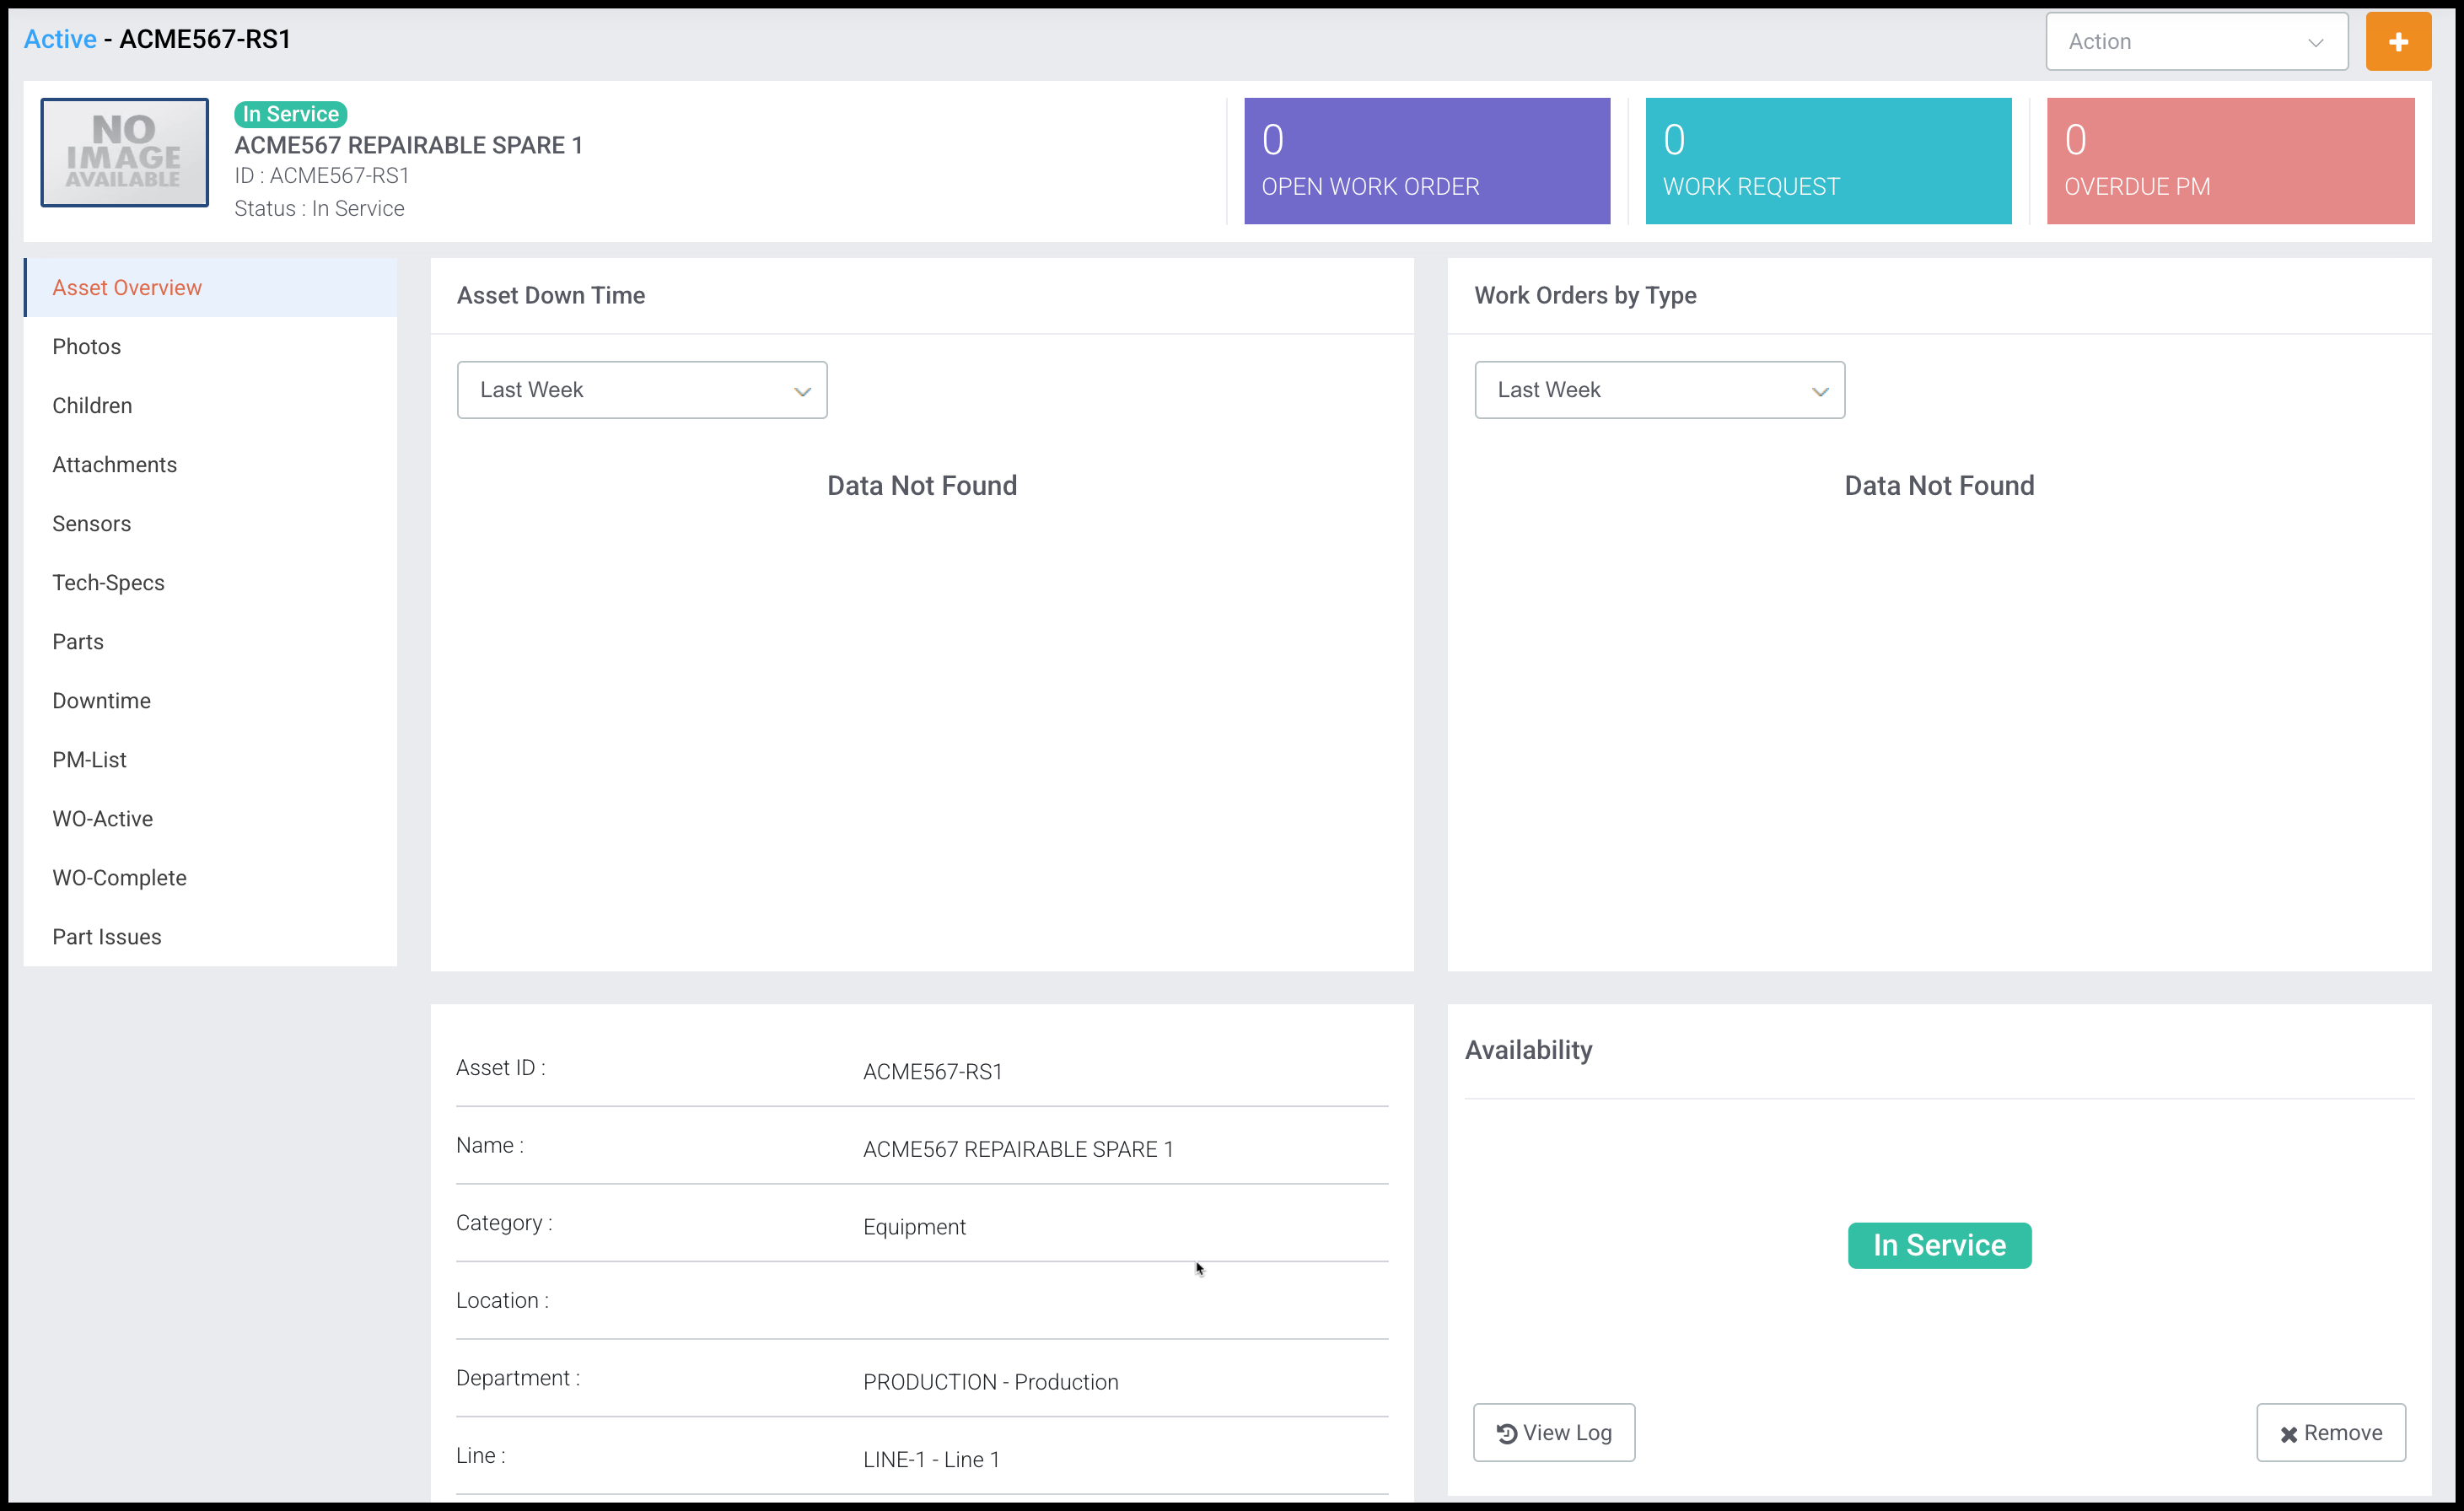Click the No Image Available thumbnail

pos(124,153)
